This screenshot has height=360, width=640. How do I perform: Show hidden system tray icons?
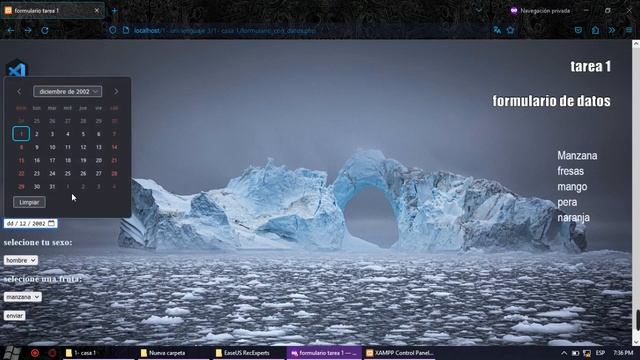point(564,353)
